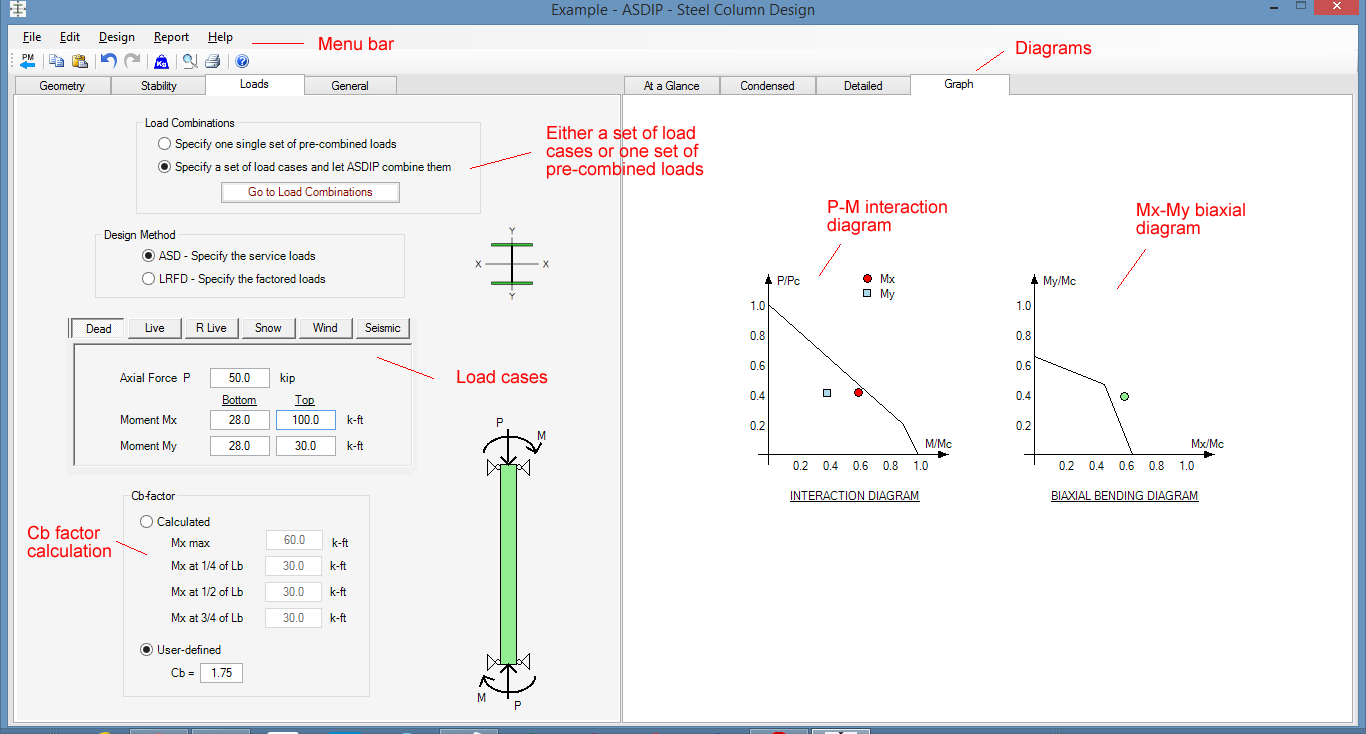Click the Mx max field showing 60.0
This screenshot has height=734, width=1366.
294,540
